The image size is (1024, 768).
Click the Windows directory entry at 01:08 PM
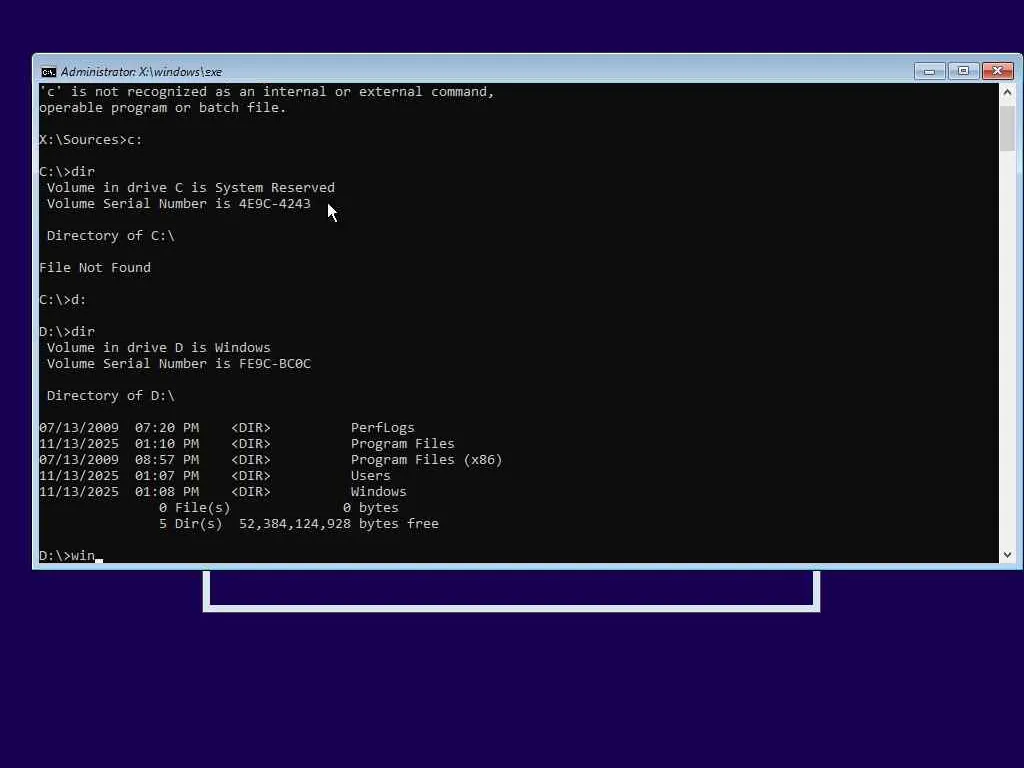(x=223, y=492)
